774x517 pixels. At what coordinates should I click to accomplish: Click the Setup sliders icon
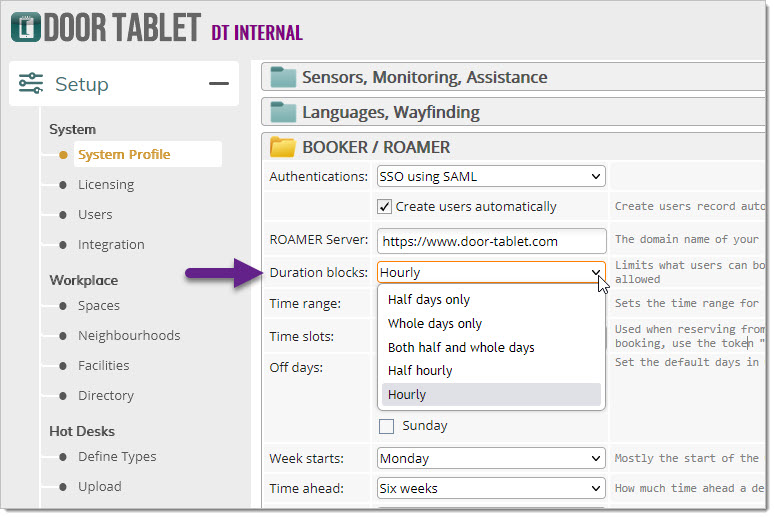[31, 84]
